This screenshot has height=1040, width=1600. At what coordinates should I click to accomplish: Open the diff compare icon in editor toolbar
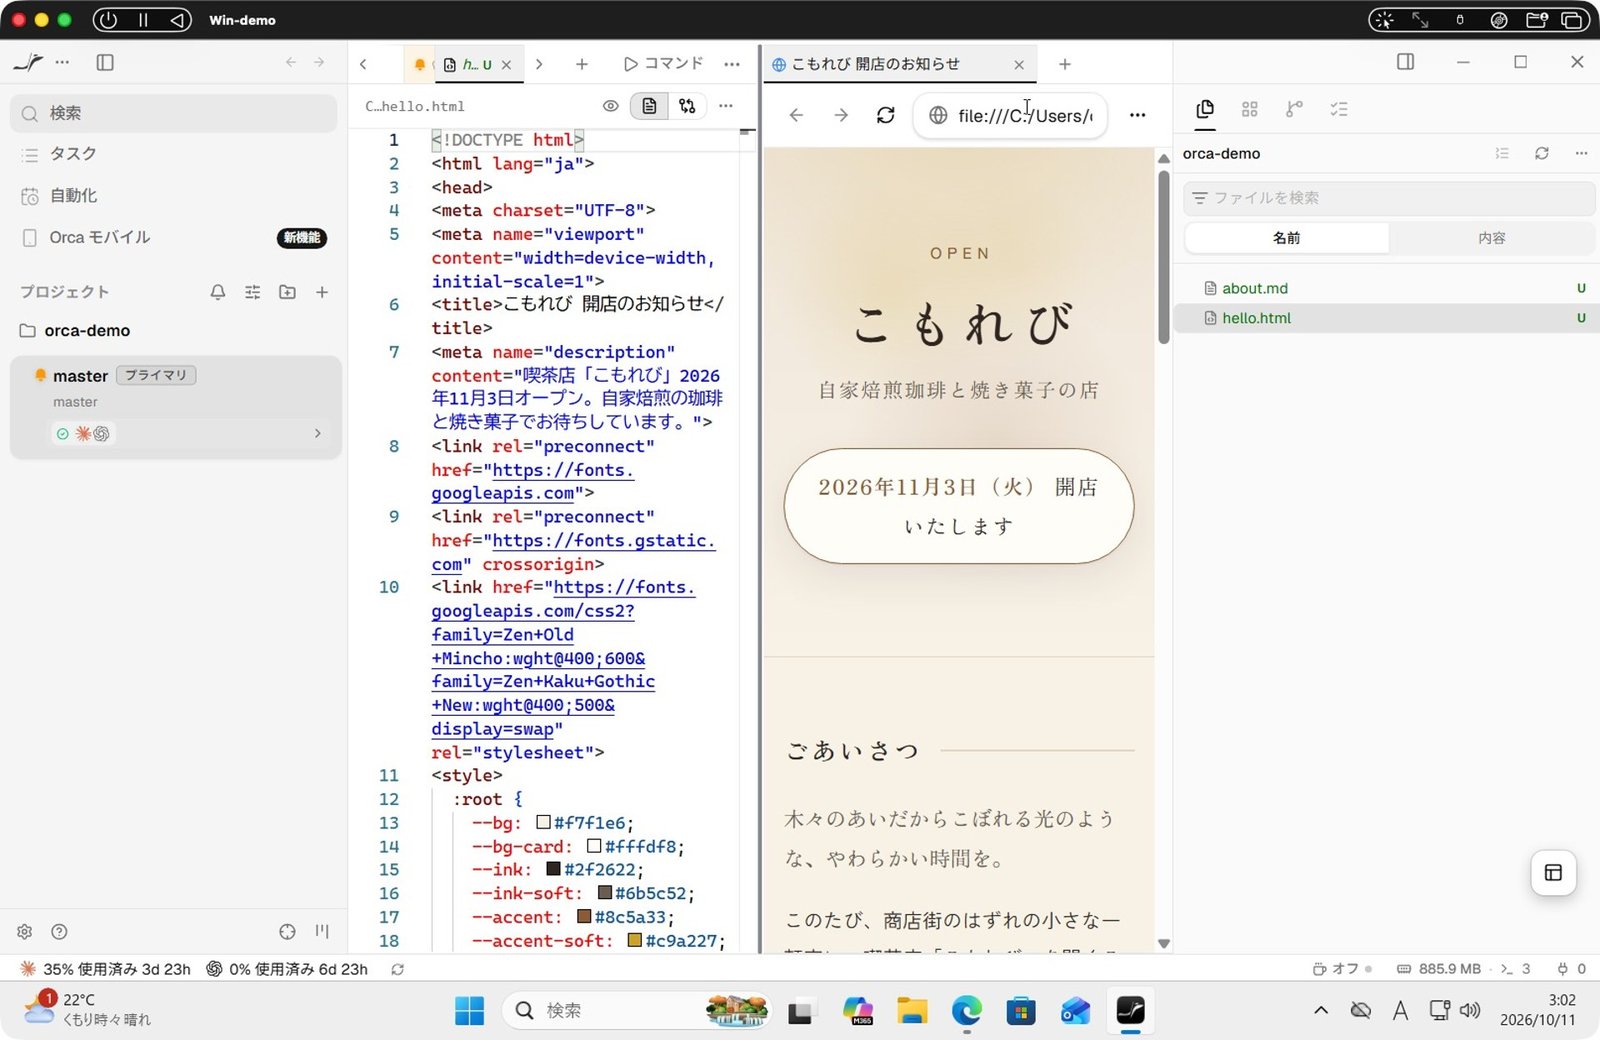687,106
